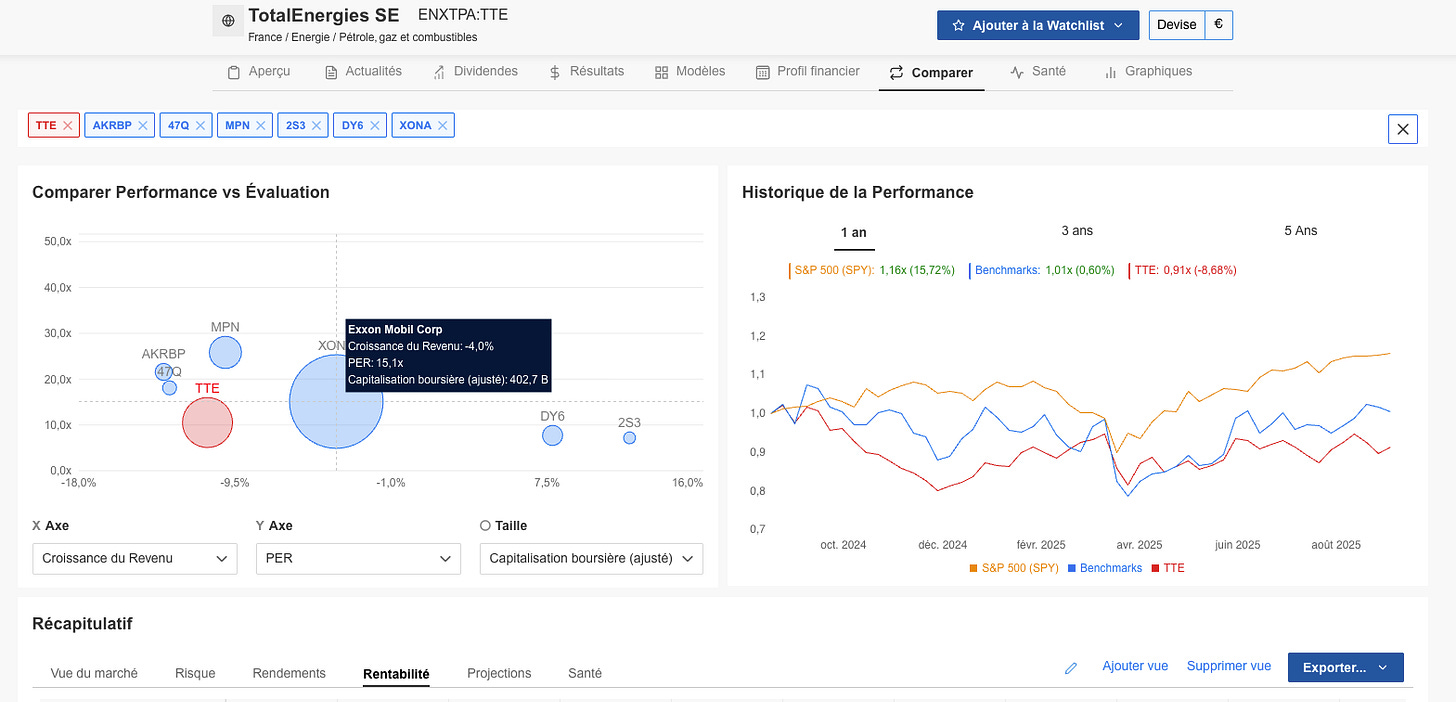Image resolution: width=1456 pixels, height=702 pixels.
Task: Toggle the TTE bottom legend entry
Action: point(1168,568)
